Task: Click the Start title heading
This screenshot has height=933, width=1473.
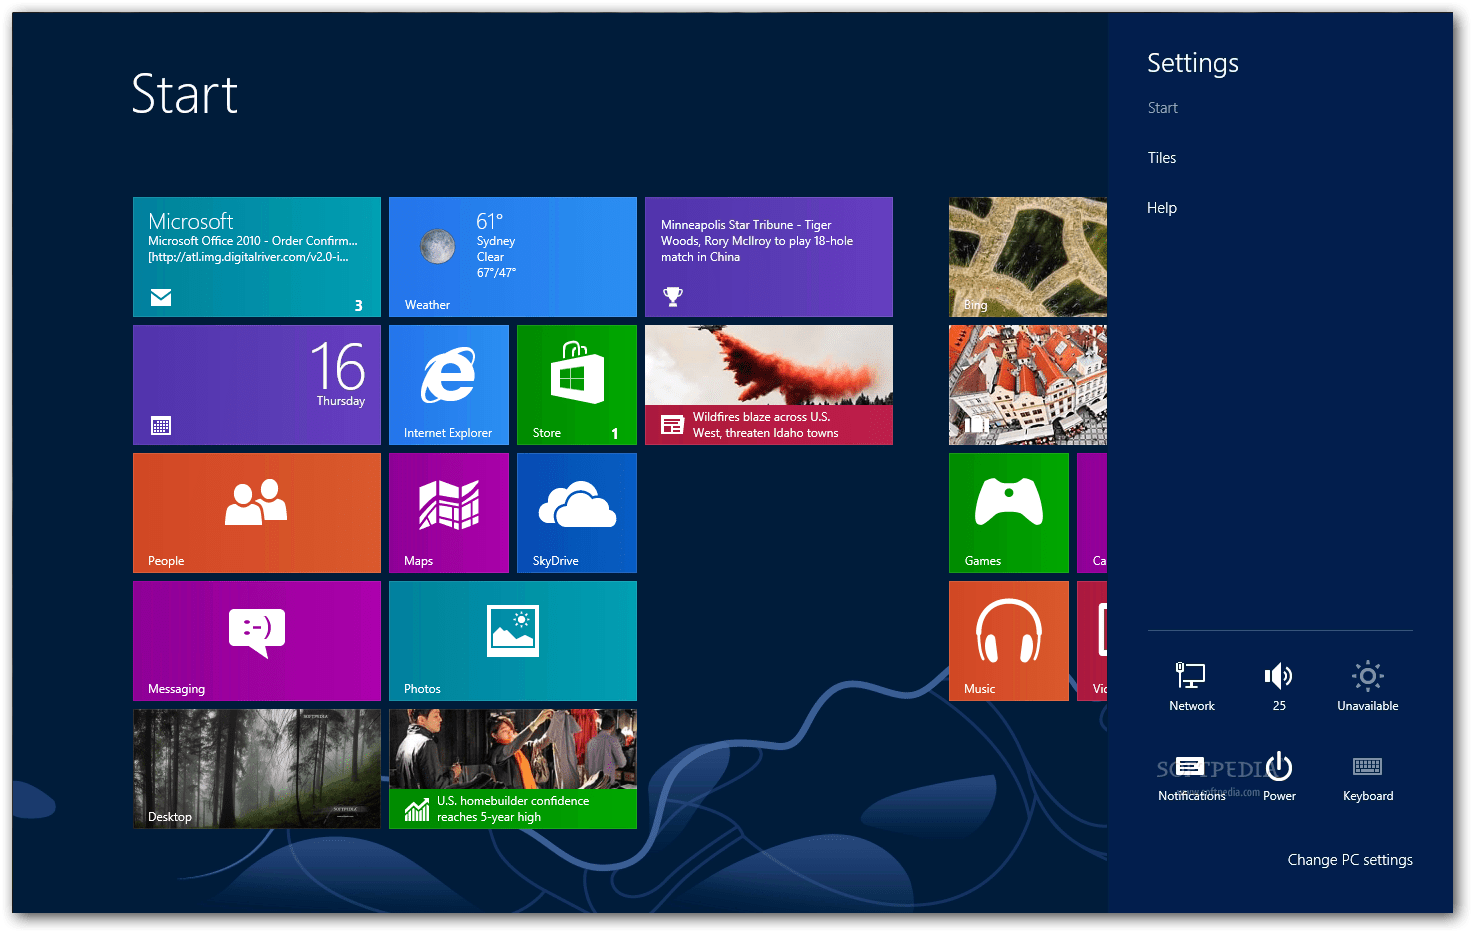Action: pyautogui.click(x=185, y=95)
